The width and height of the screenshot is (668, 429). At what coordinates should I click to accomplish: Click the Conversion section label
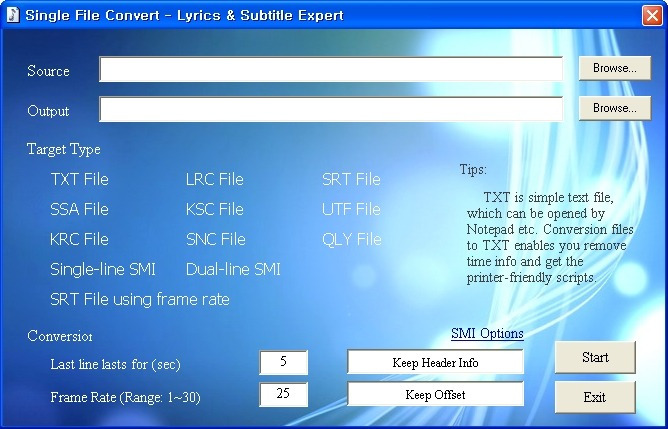tap(60, 336)
